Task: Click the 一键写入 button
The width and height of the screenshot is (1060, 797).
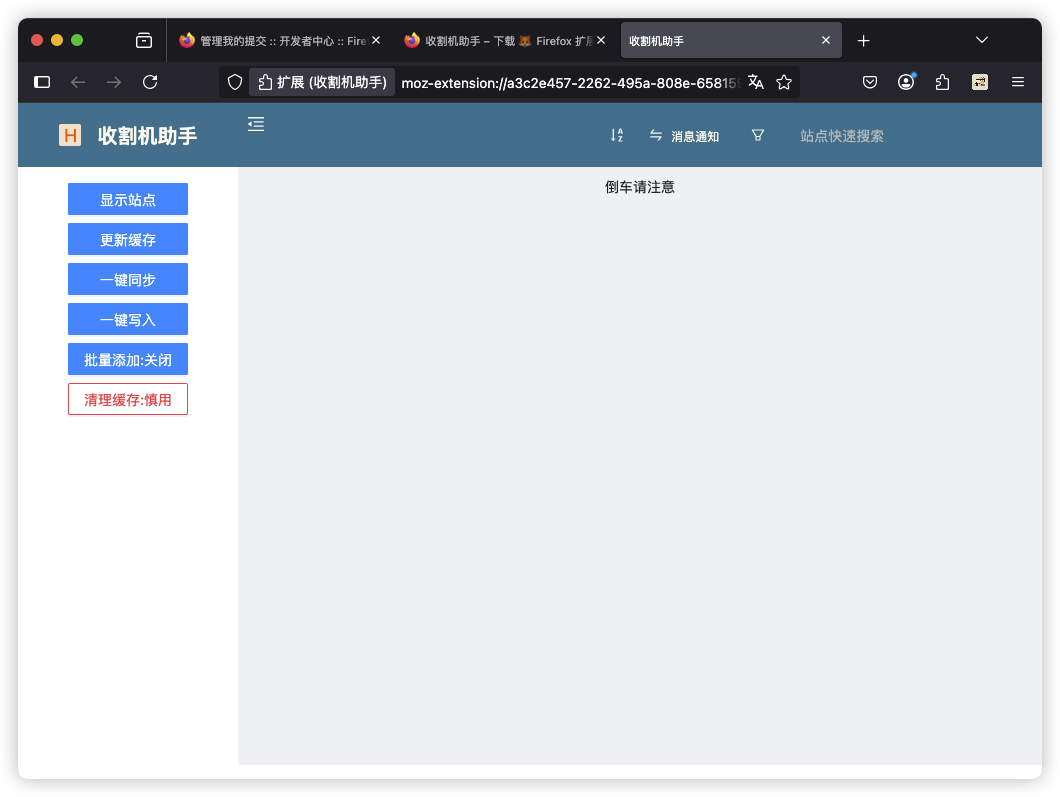Action: [128, 319]
